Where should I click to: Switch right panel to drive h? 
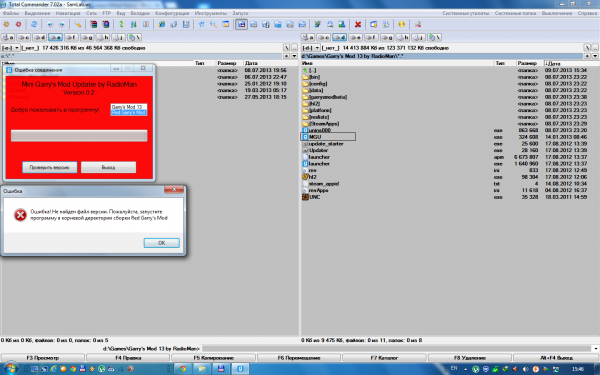(x=403, y=38)
